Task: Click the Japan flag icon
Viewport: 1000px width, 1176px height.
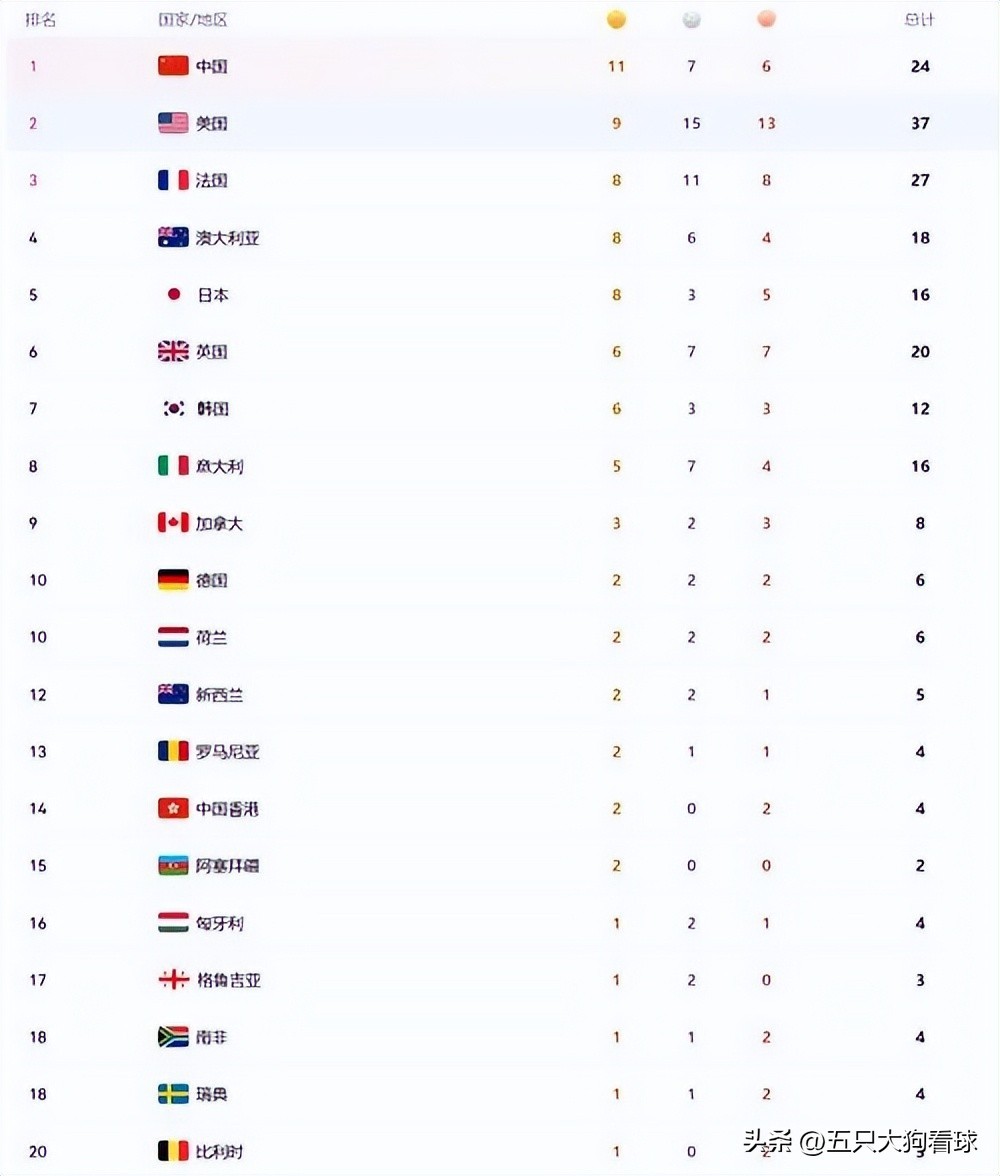Action: coord(173,295)
